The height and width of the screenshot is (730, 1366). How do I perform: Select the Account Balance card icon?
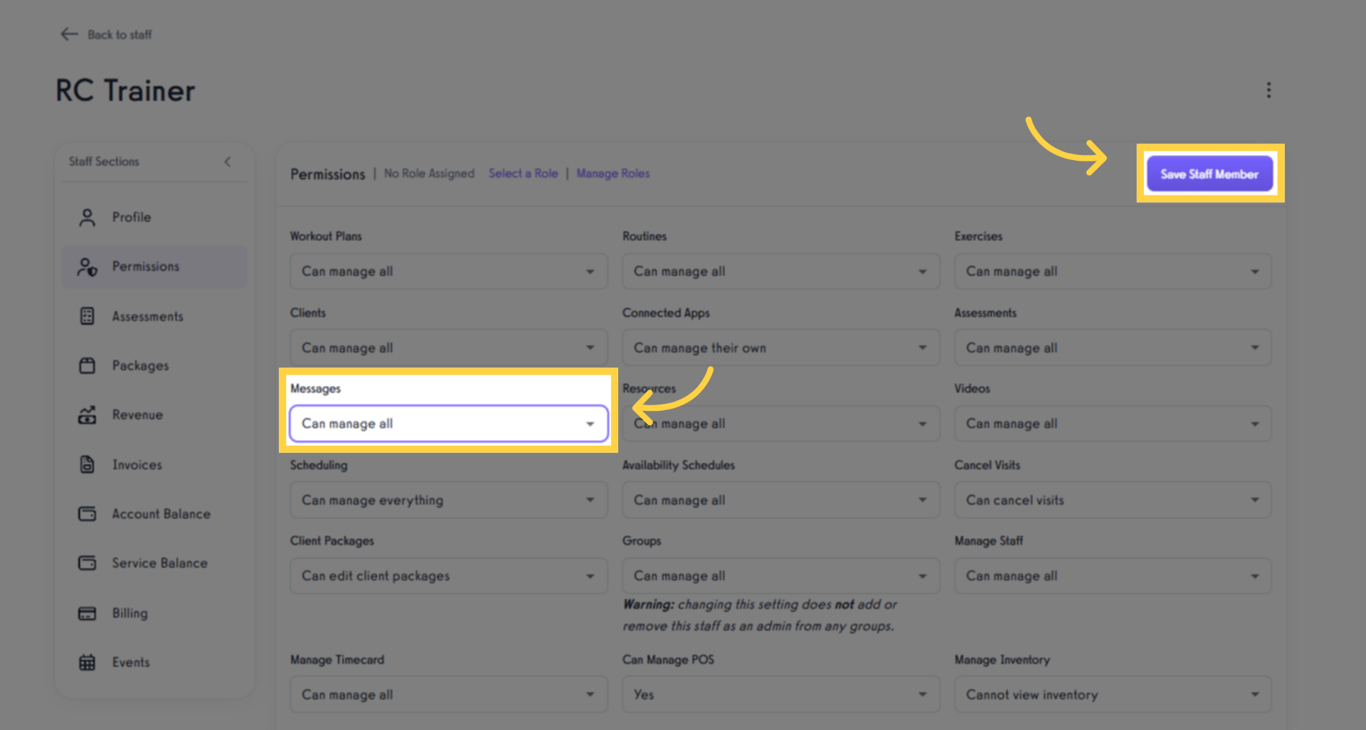90,513
